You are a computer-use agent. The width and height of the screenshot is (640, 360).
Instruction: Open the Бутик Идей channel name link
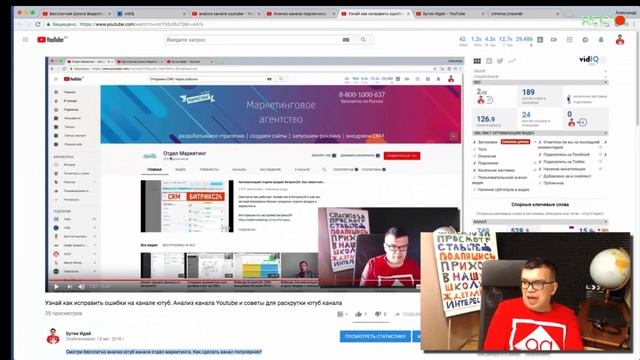(x=78, y=333)
